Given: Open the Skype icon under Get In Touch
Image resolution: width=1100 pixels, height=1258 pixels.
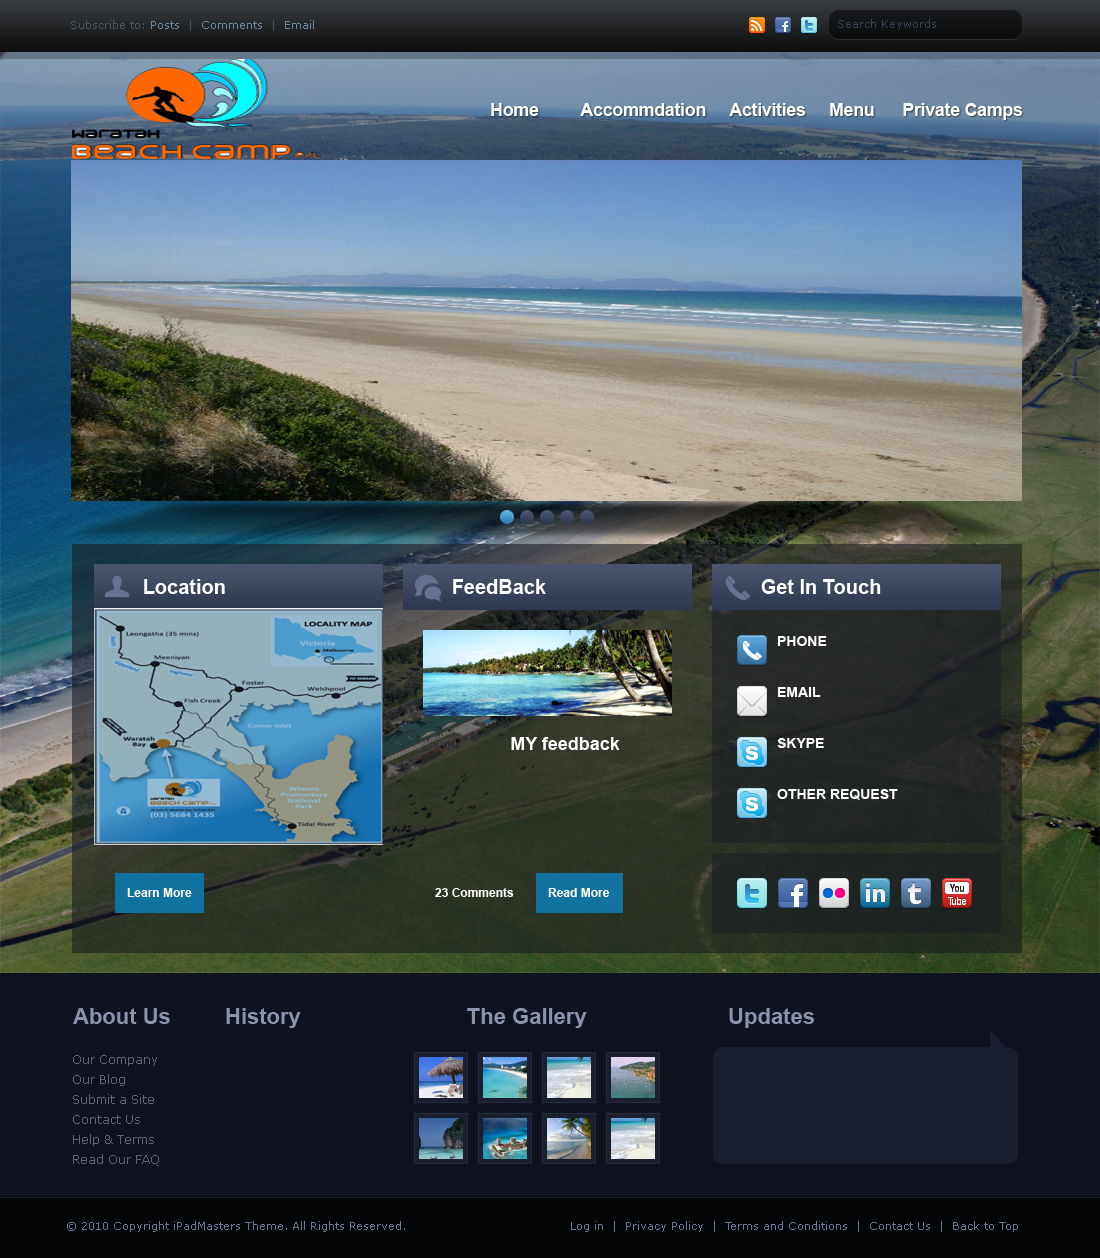Looking at the screenshot, I should pyautogui.click(x=752, y=752).
